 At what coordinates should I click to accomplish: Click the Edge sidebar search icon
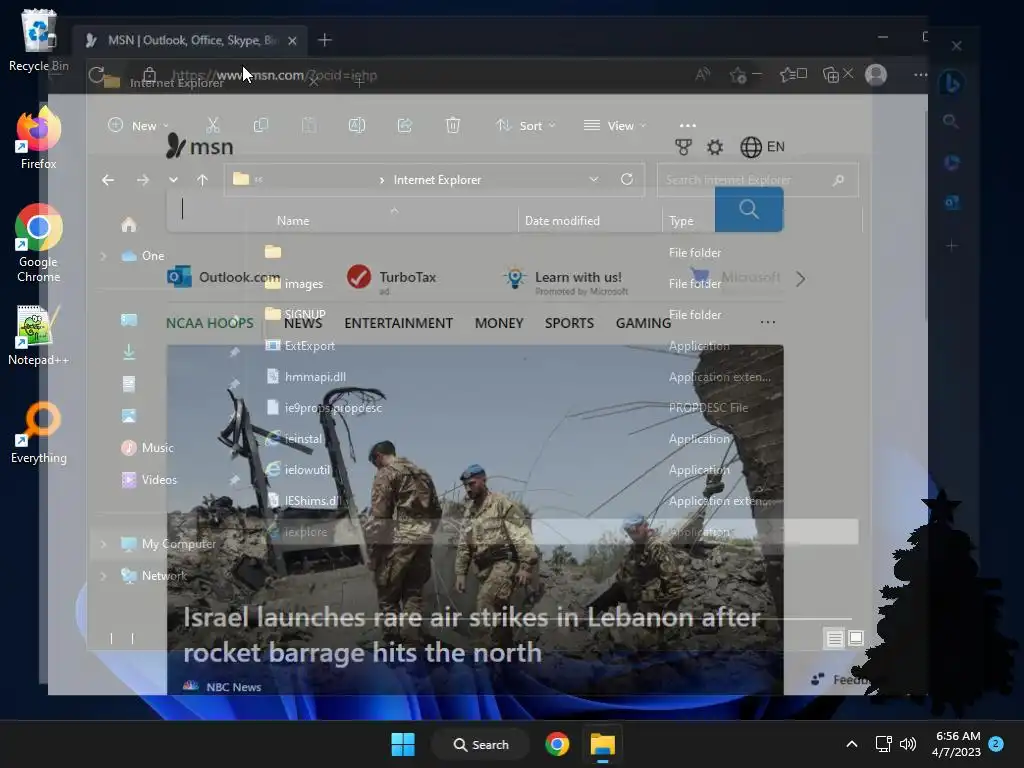pyautogui.click(x=951, y=121)
